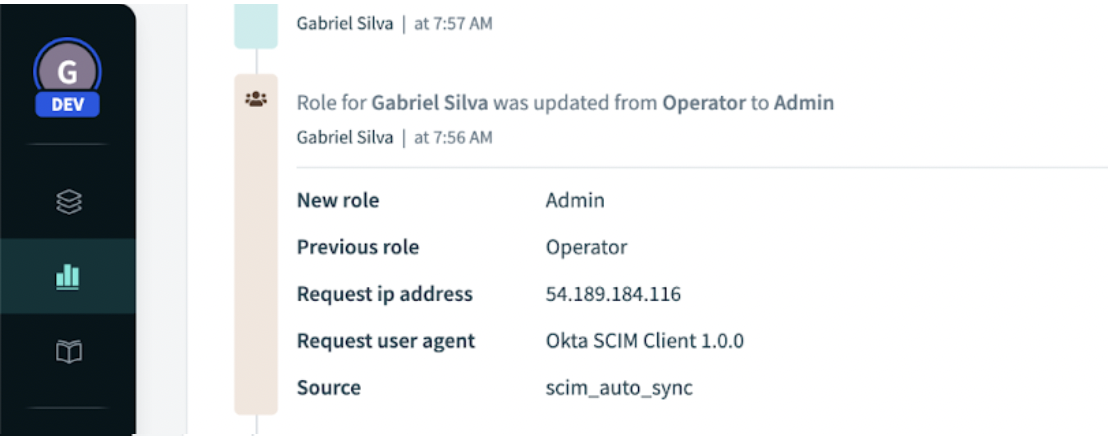Screen dimensions: 1108x436
Task: Open the book documentation sidebar icon
Action: [67, 351]
